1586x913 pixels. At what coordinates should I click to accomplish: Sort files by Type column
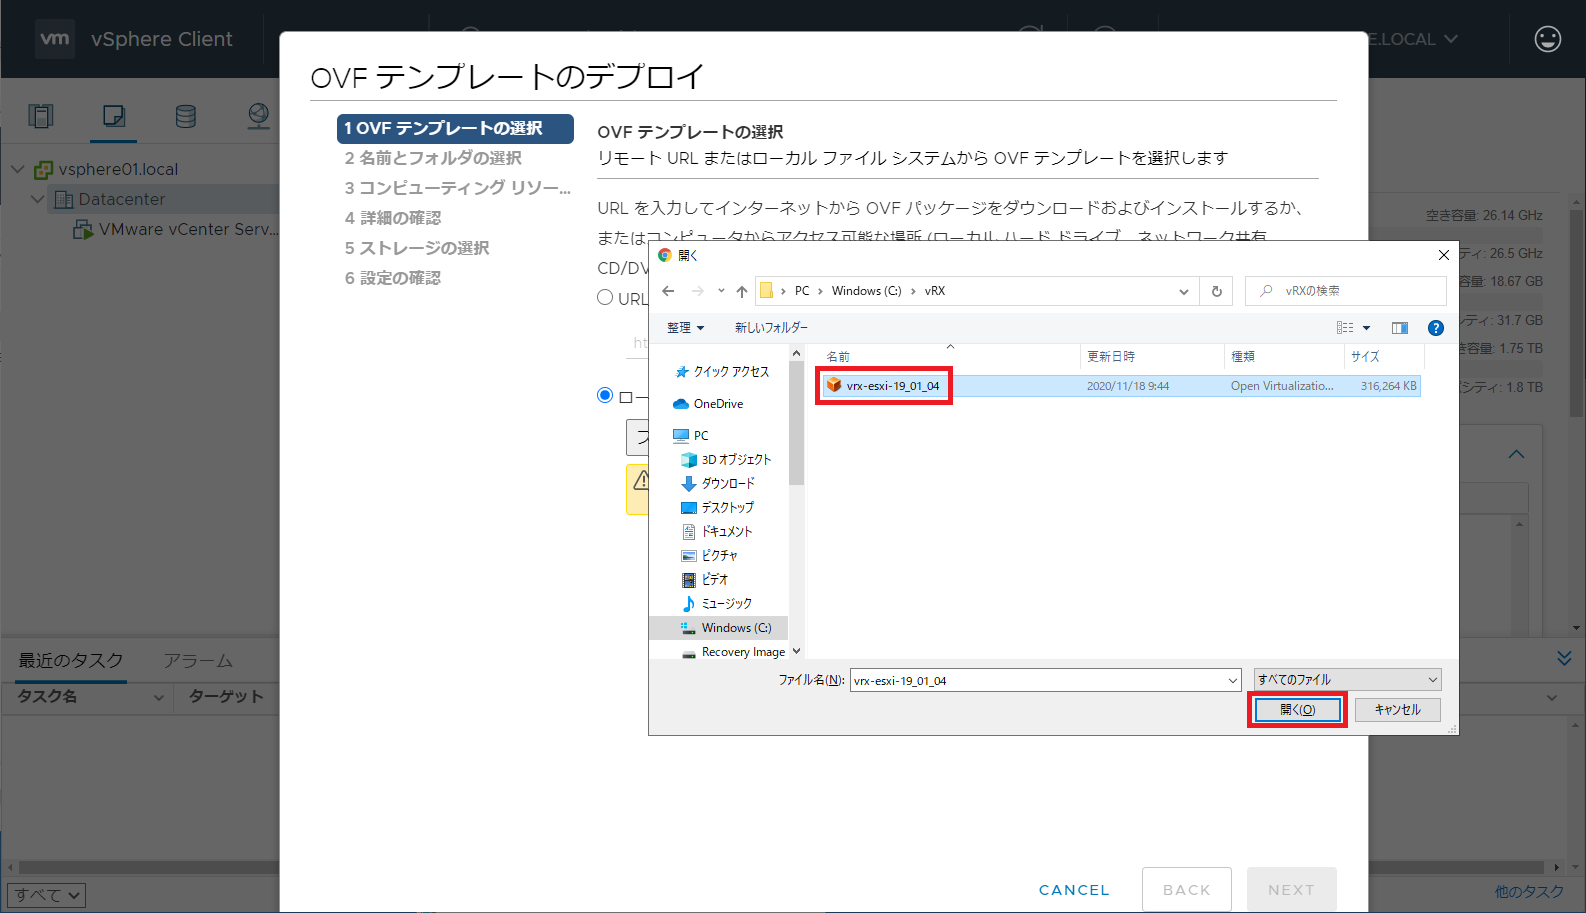click(1243, 357)
